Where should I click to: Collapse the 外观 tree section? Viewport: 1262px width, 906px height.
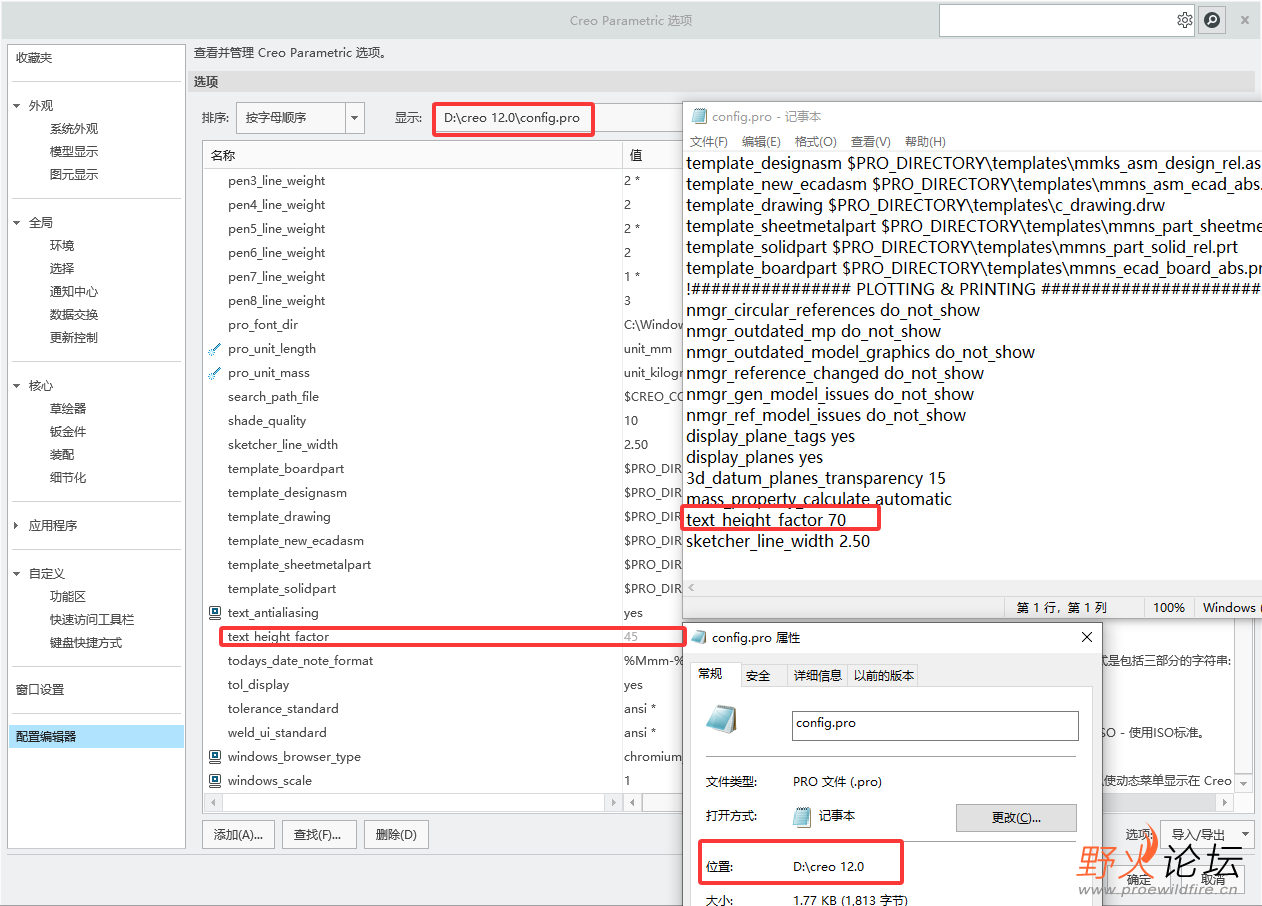point(17,106)
